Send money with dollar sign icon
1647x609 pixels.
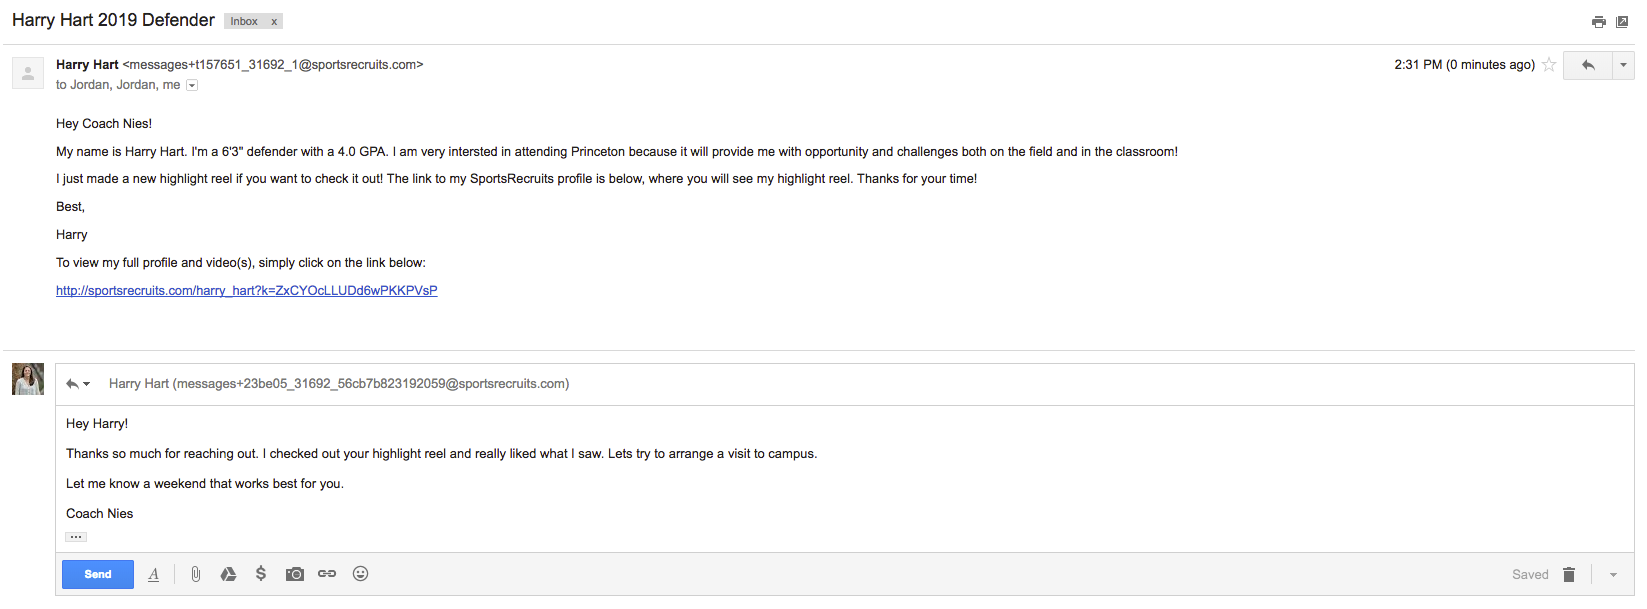pos(261,574)
